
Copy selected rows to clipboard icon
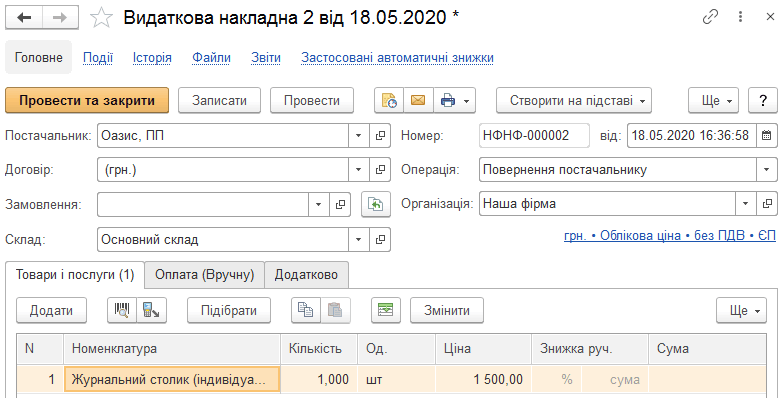coord(306,310)
